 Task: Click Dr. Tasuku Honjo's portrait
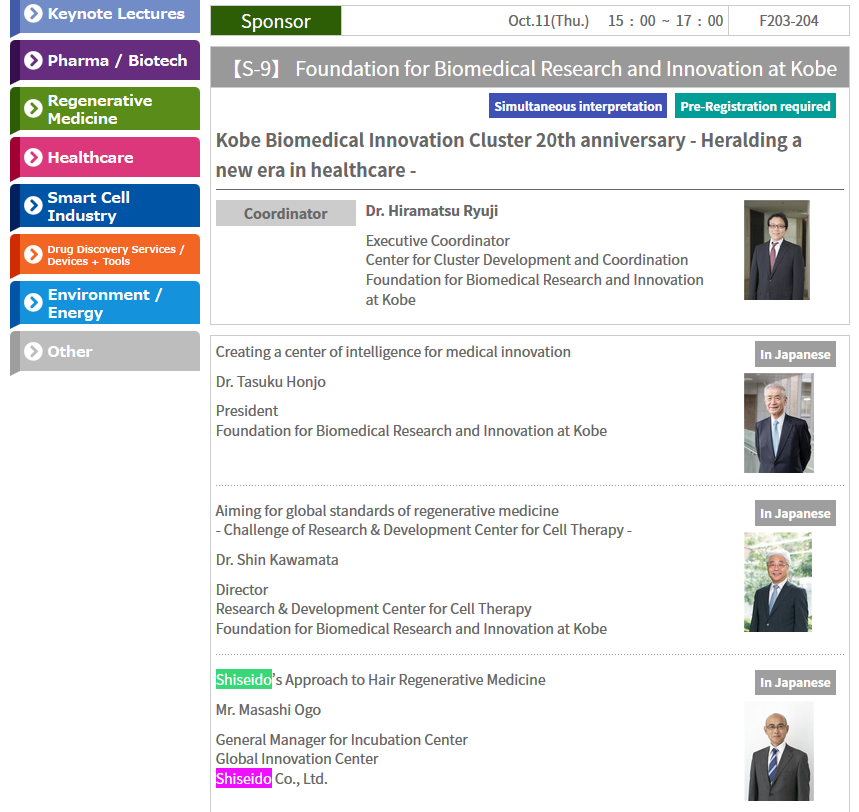point(778,423)
